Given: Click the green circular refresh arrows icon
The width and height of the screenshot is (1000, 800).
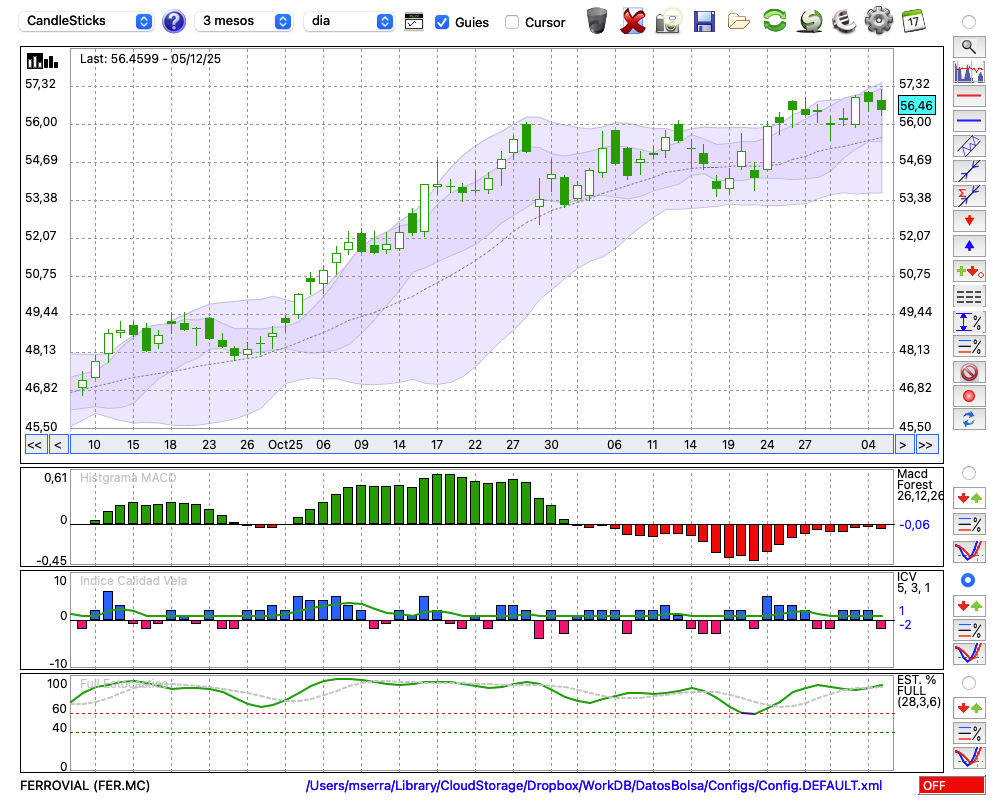Looking at the screenshot, I should (x=774, y=20).
